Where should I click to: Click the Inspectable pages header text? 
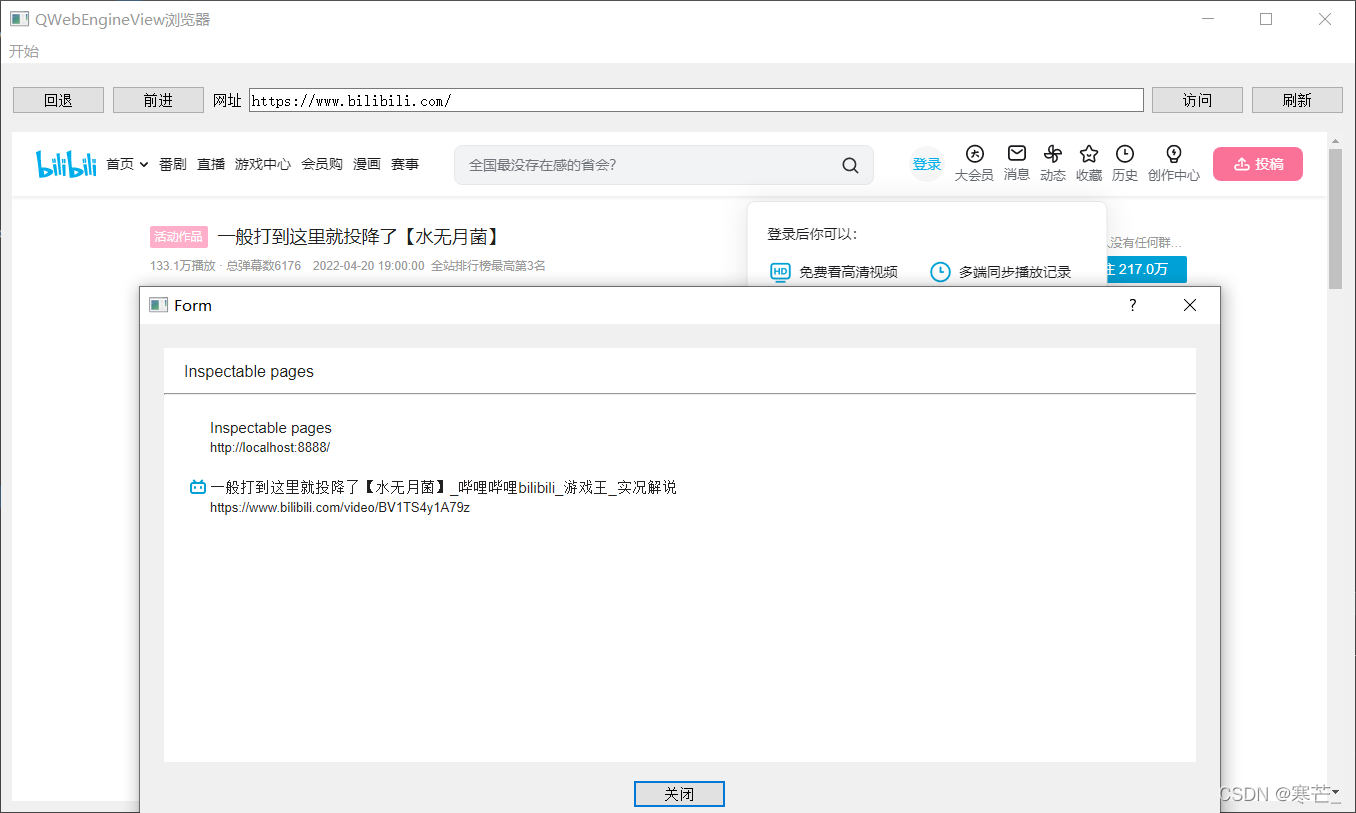[x=249, y=371]
